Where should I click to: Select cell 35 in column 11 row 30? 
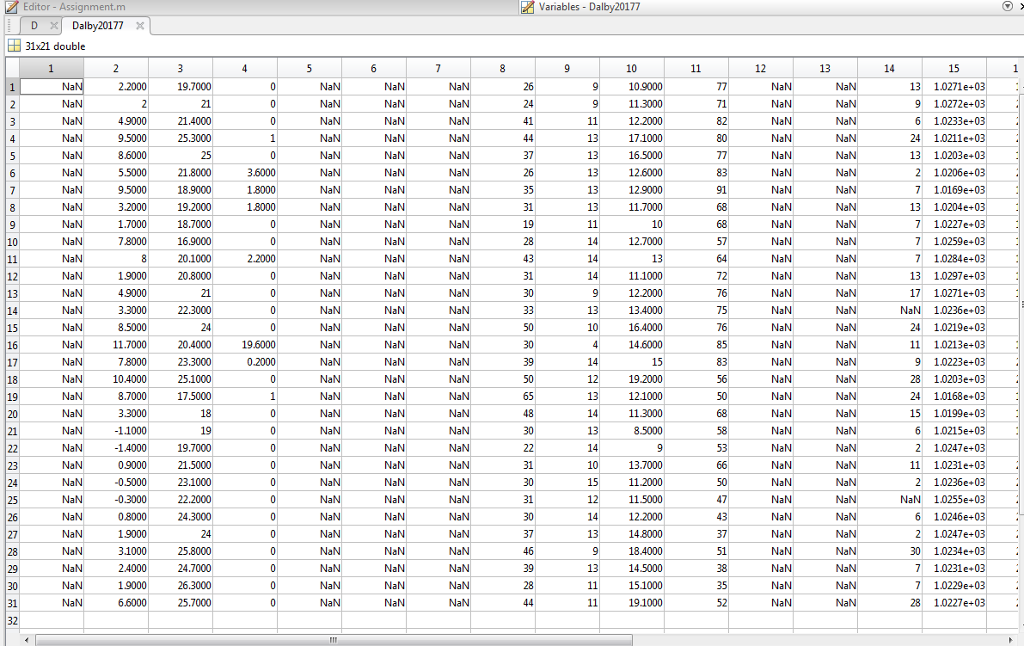pyautogui.click(x=696, y=586)
